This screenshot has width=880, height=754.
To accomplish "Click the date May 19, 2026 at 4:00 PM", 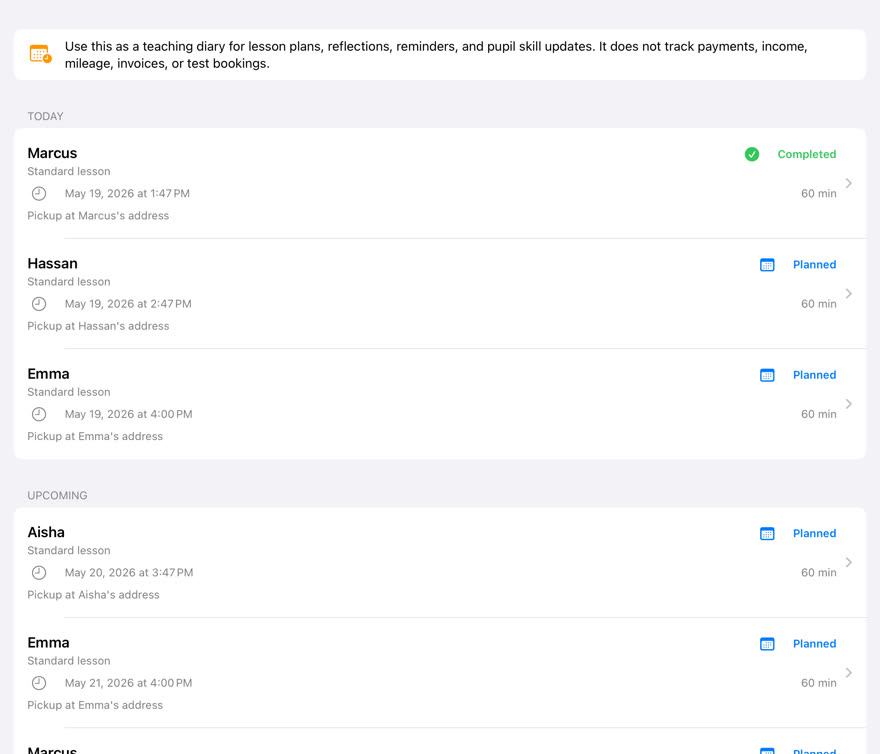I will 129,414.
